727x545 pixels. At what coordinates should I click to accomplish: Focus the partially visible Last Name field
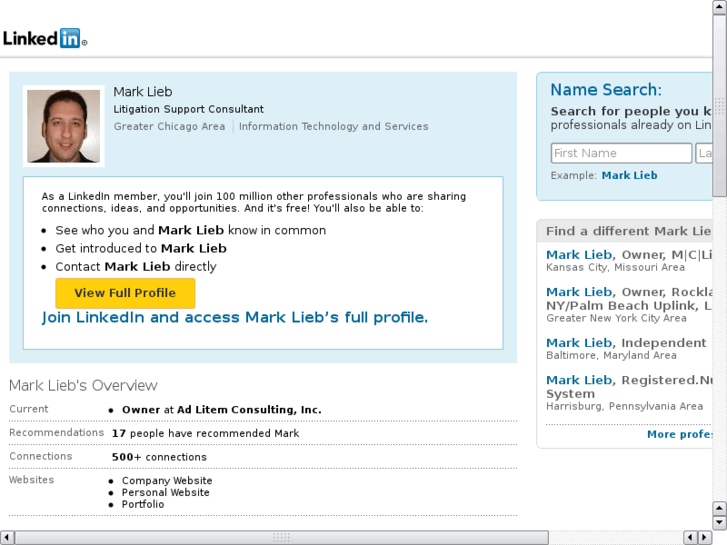(704, 153)
